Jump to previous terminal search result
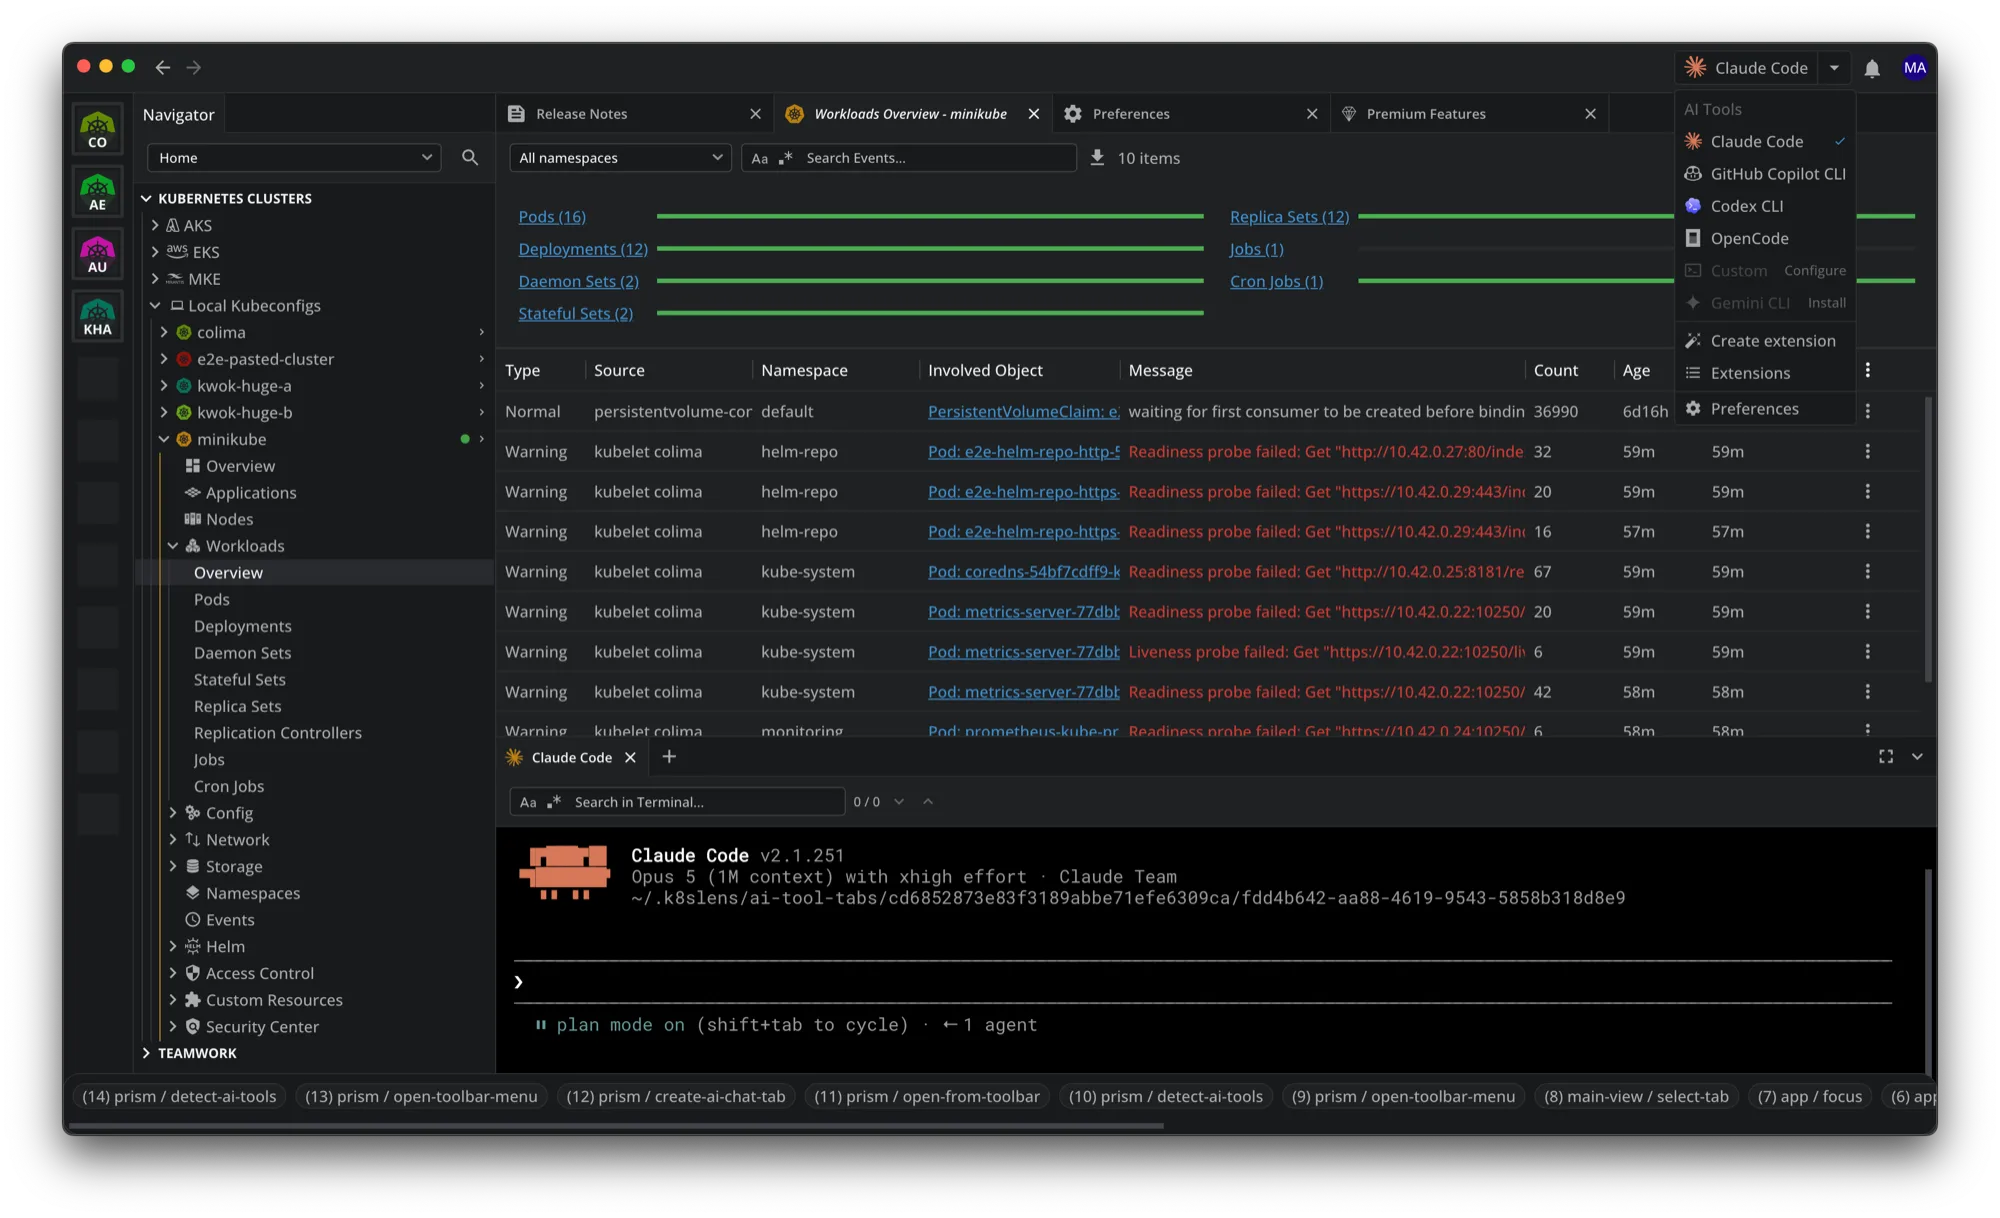 point(928,801)
